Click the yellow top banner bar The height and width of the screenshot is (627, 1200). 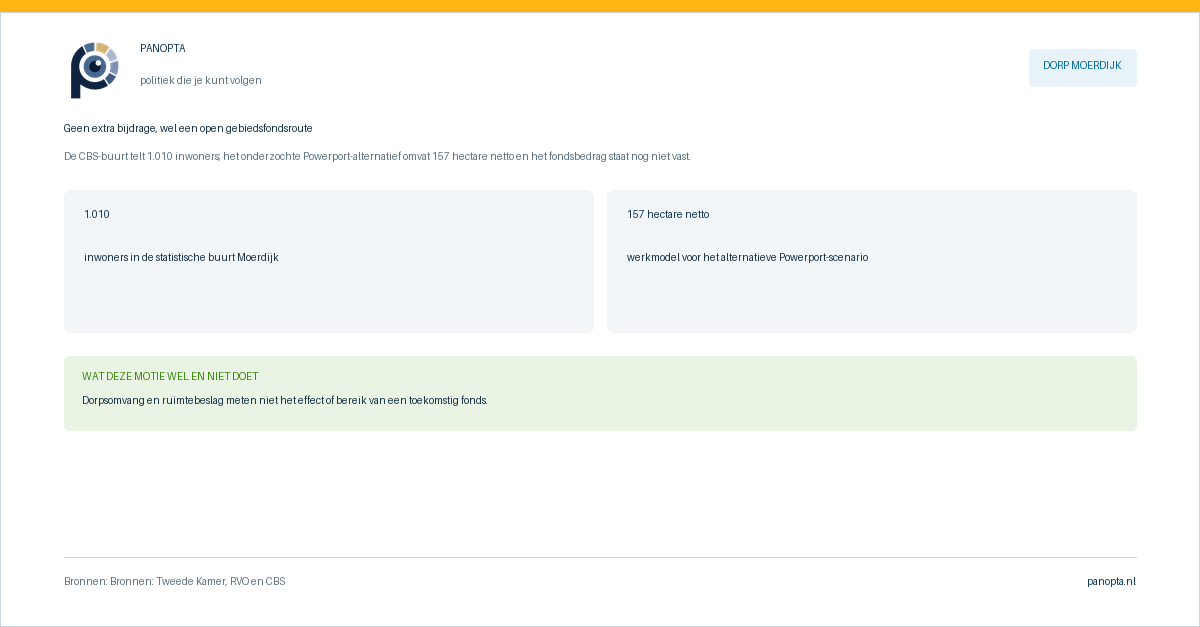click(600, 6)
